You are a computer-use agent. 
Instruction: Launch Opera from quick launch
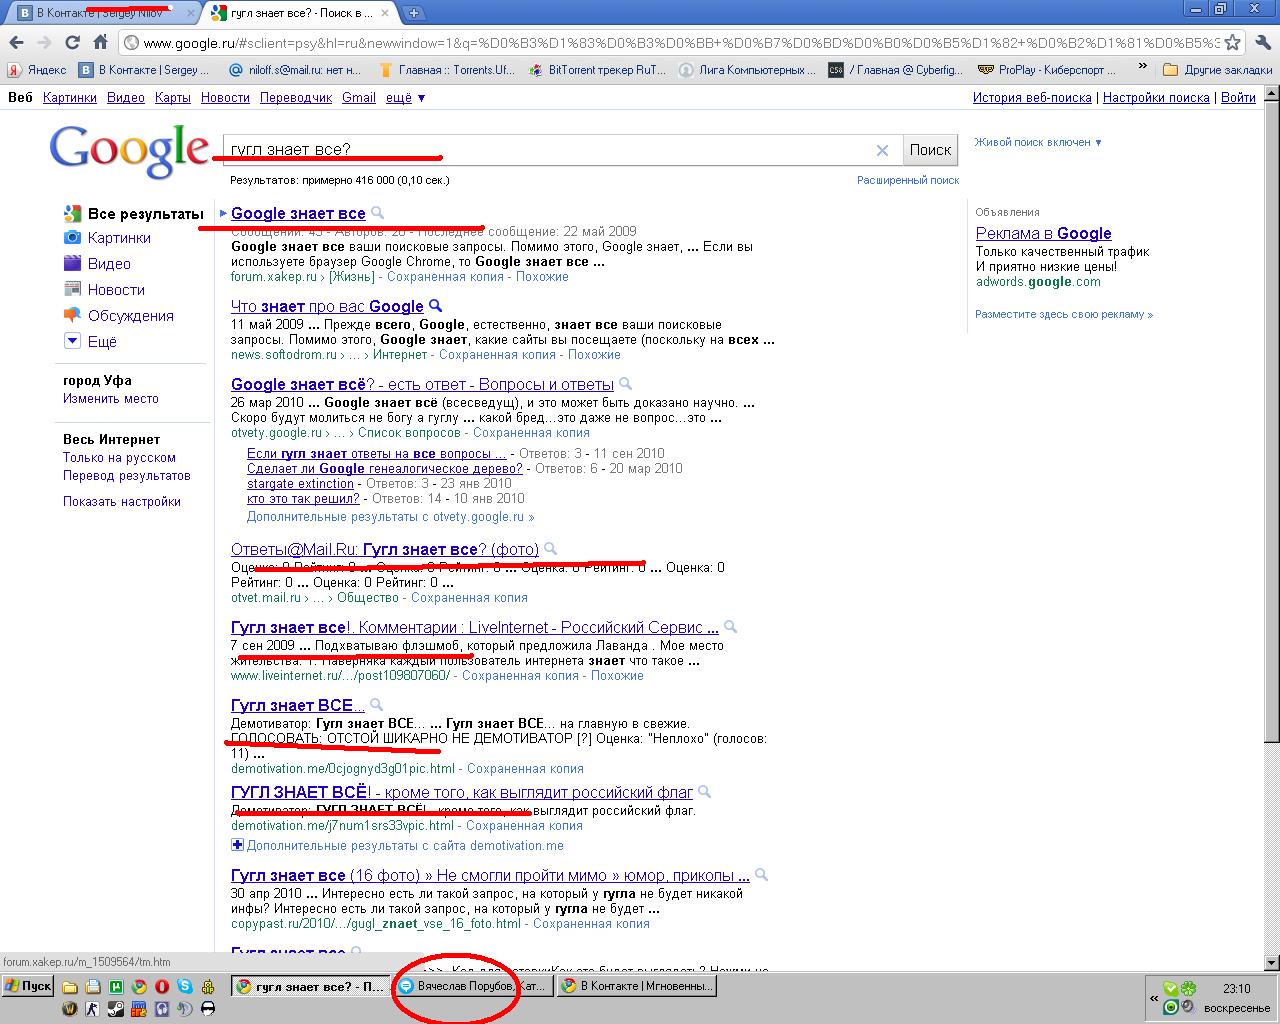pyautogui.click(x=161, y=986)
